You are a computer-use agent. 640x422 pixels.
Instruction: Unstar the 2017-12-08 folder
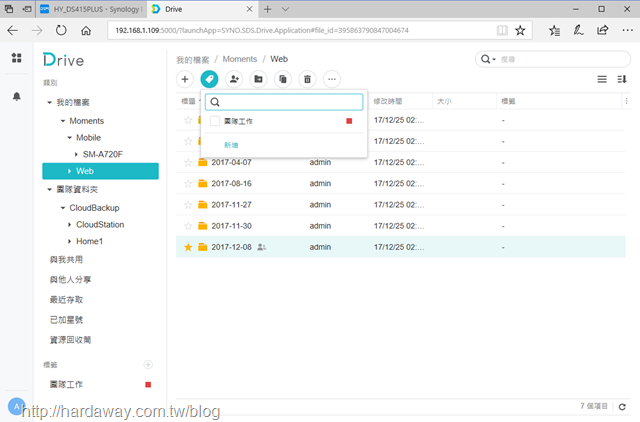click(x=188, y=247)
